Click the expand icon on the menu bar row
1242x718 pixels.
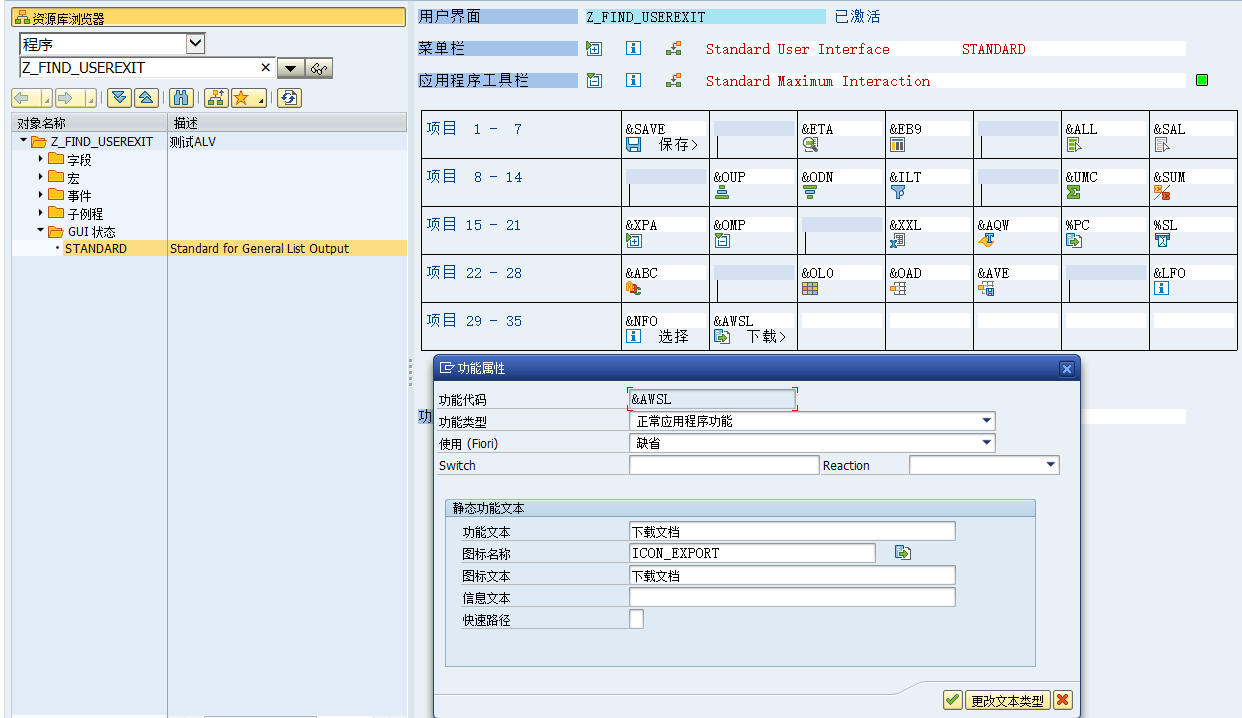pos(594,49)
